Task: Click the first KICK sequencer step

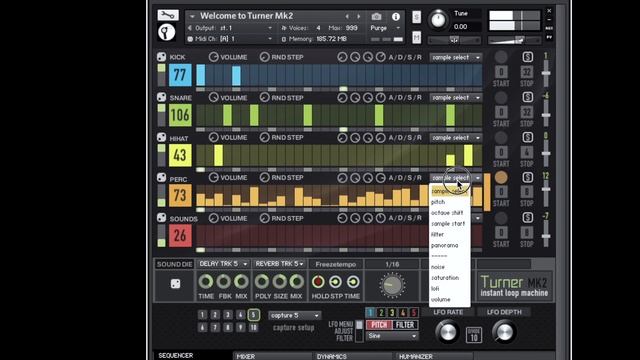Action: [x=200, y=75]
